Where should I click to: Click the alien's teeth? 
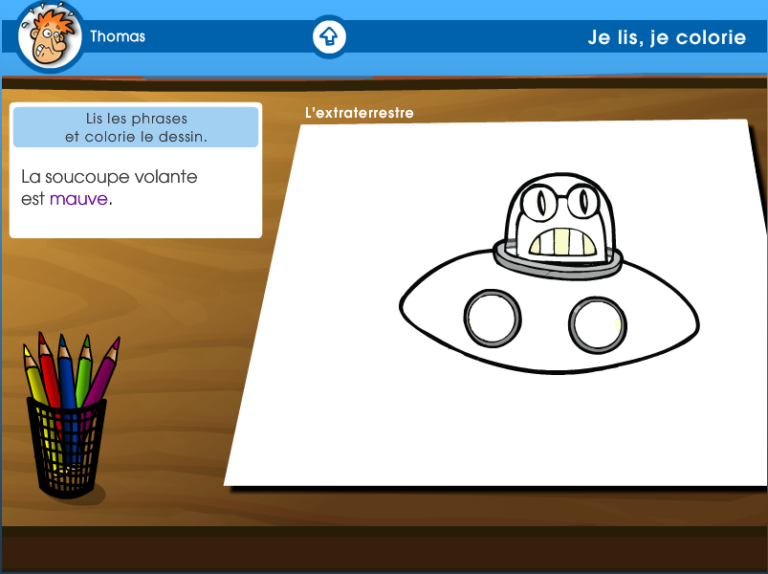[562, 243]
